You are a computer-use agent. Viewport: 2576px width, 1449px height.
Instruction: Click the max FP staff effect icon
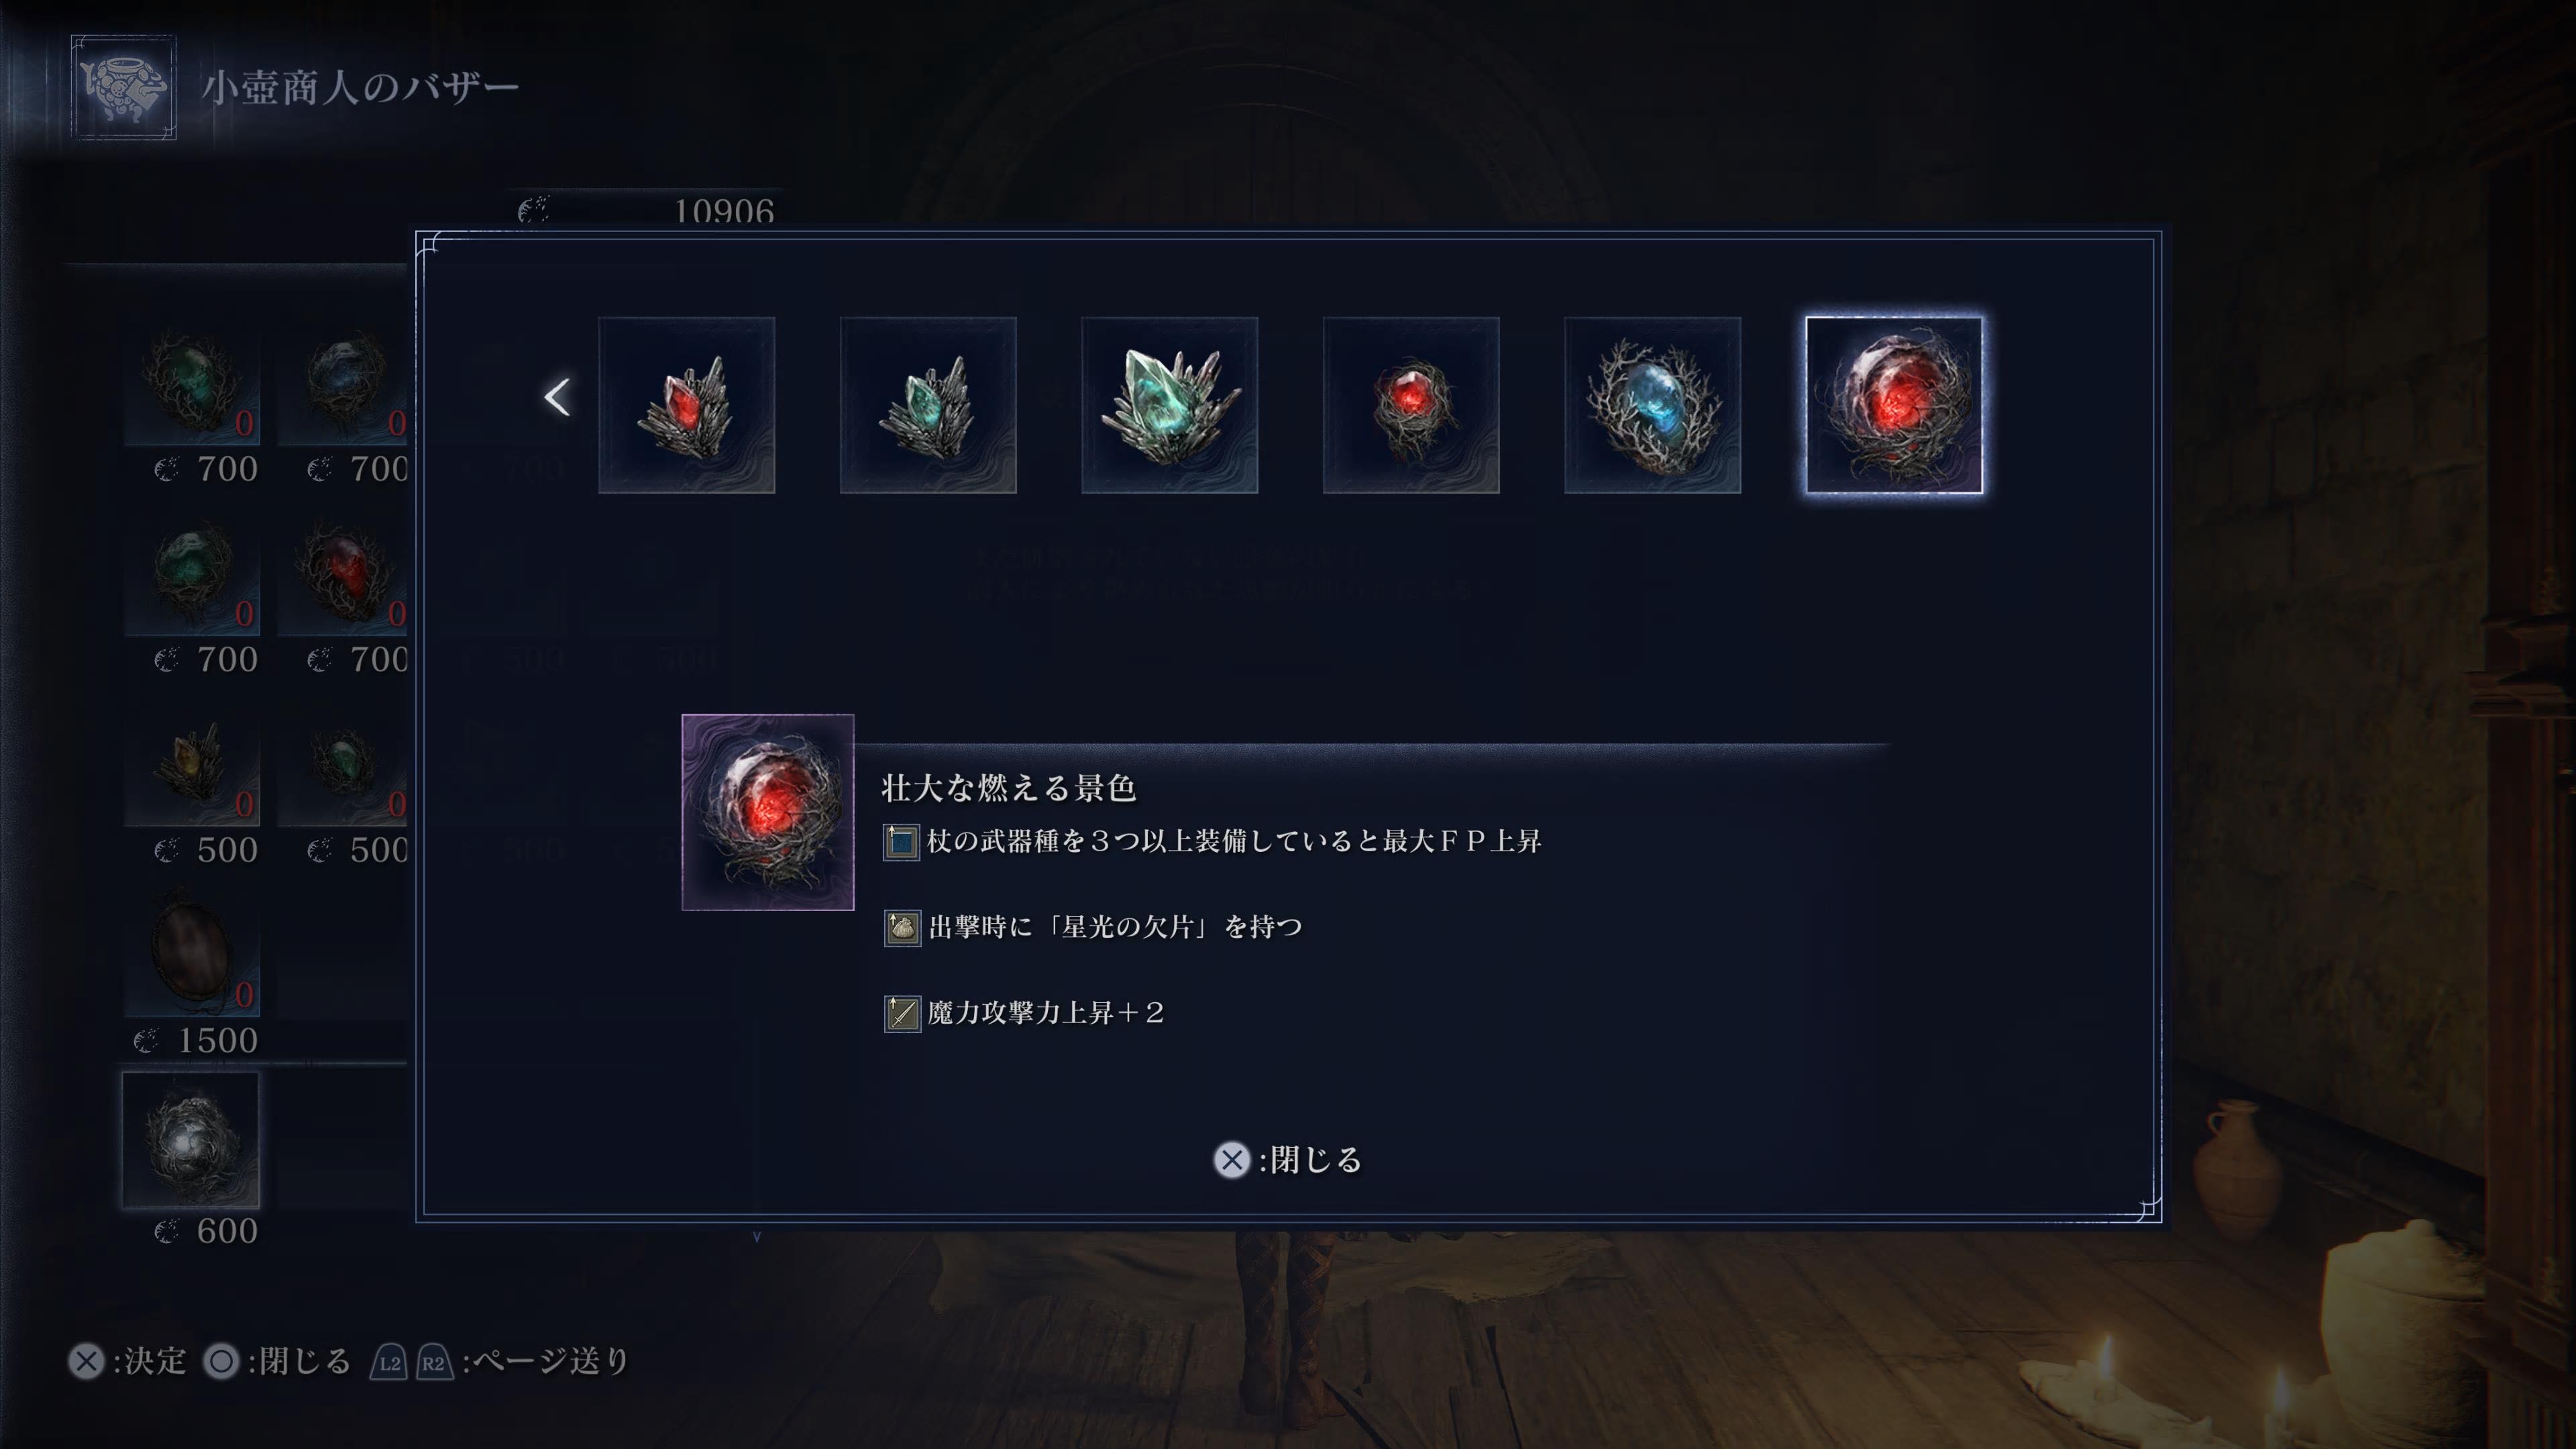tap(901, 842)
